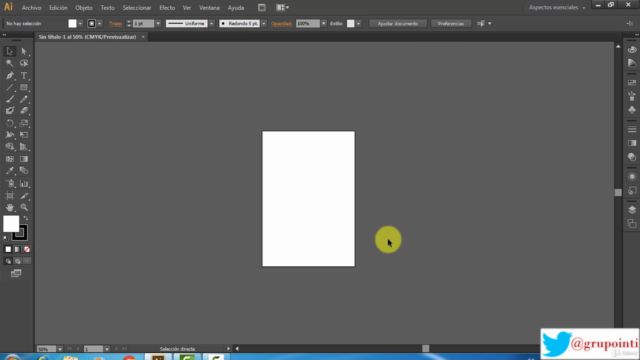Select the Gradient tool
This screenshot has width=640, height=360.
coord(24,159)
